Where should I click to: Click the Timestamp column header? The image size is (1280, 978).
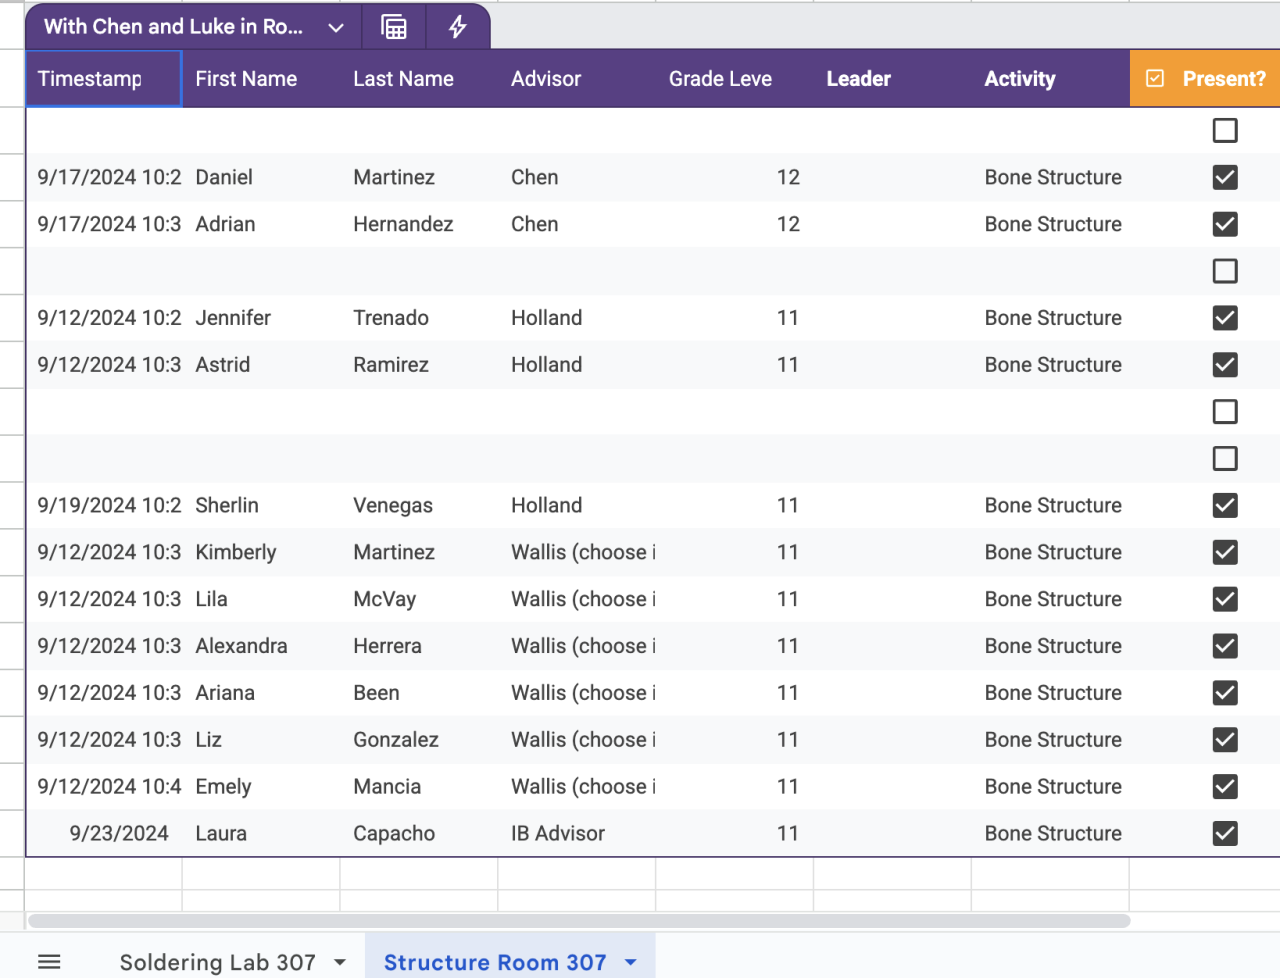[x=90, y=79]
